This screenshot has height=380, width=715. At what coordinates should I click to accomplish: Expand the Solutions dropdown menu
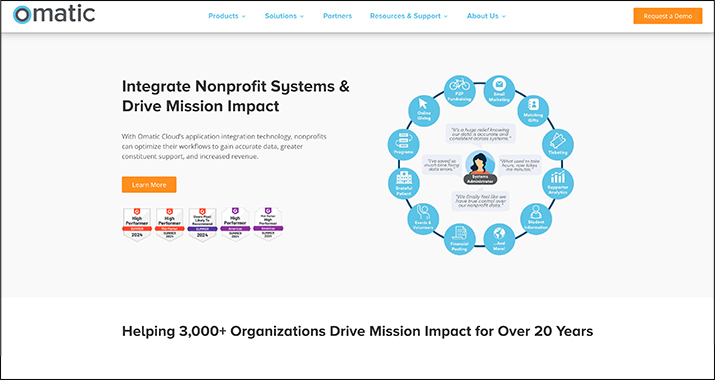[x=284, y=16]
